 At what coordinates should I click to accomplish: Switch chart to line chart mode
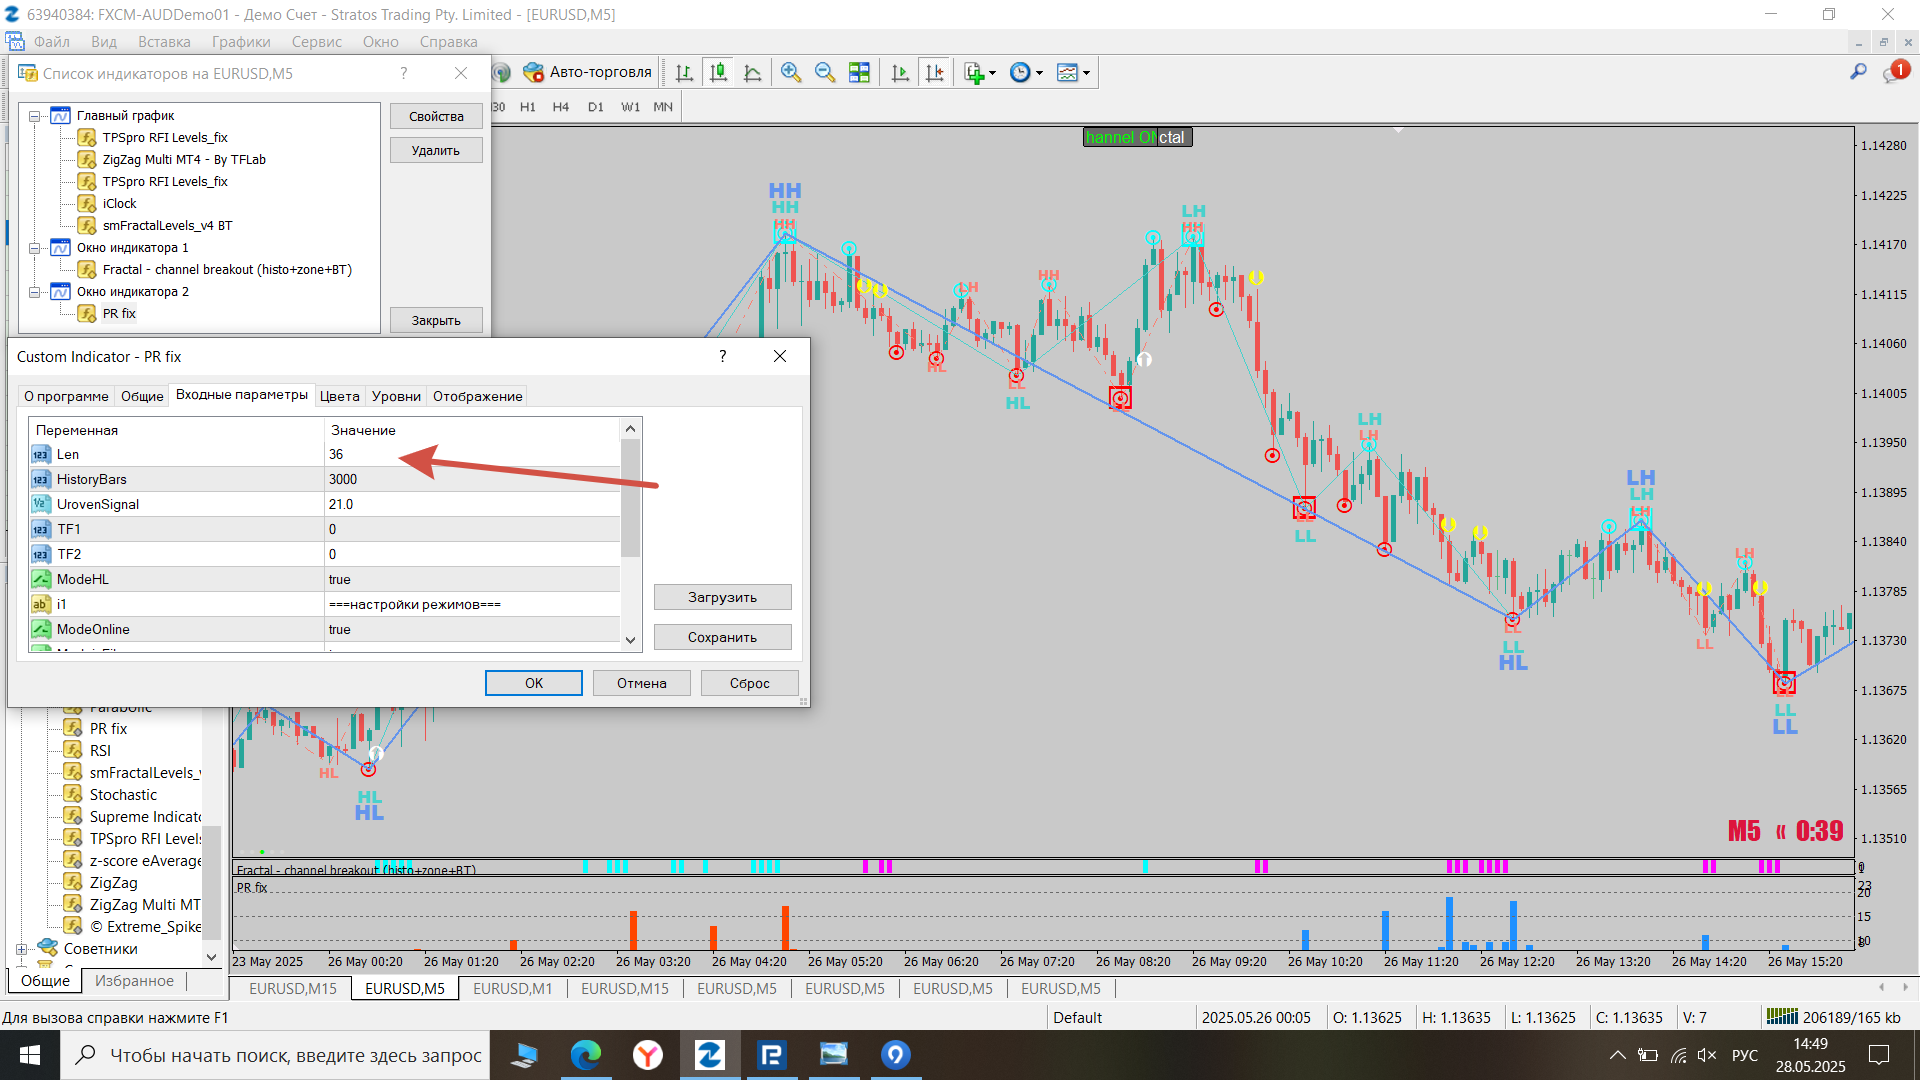point(752,73)
